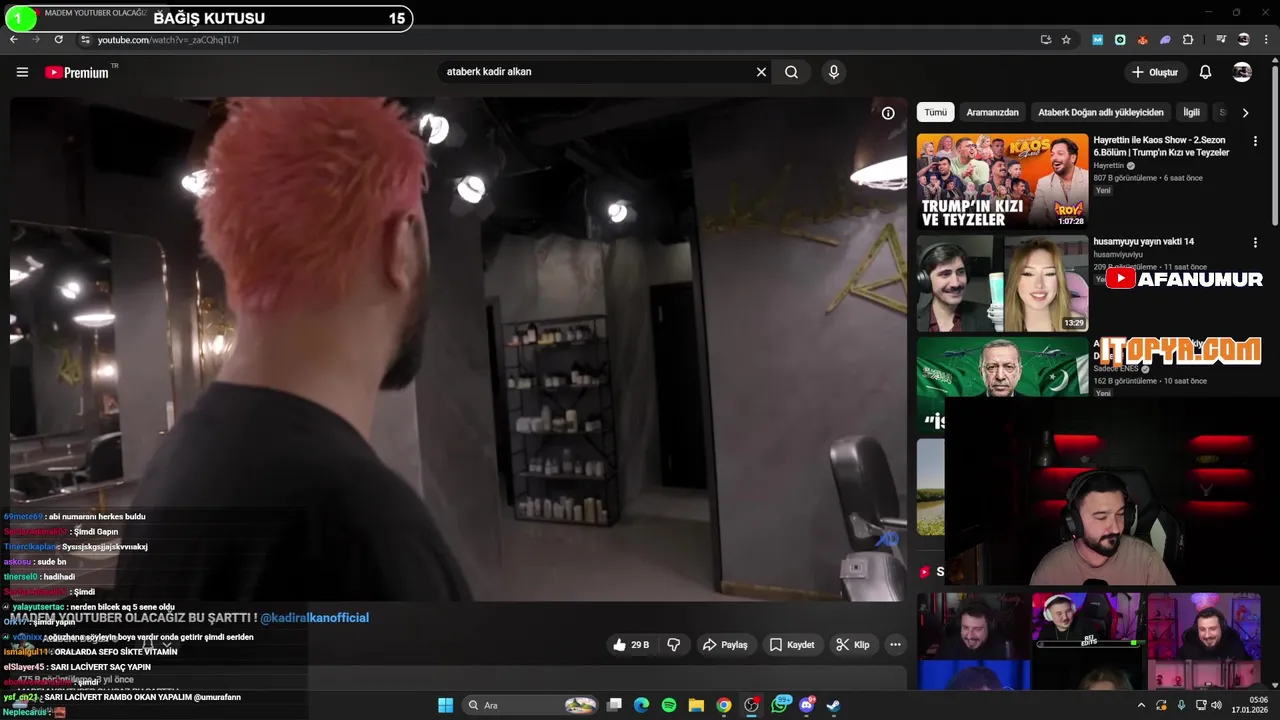Save video with Kaydet button
The height and width of the screenshot is (720, 1280).
[x=791, y=645]
